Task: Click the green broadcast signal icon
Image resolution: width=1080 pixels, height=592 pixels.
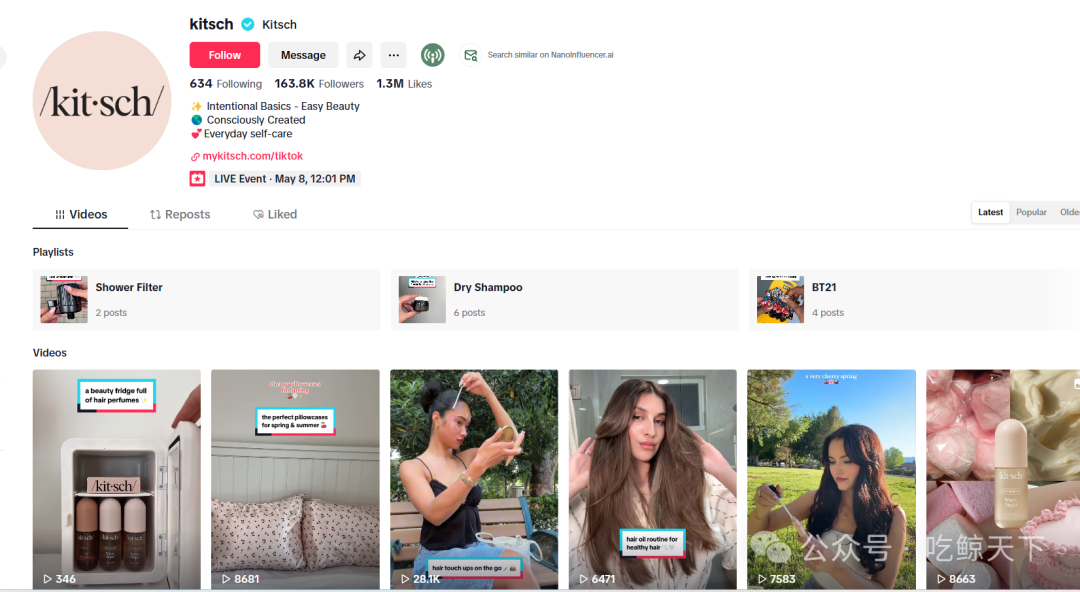Action: click(x=433, y=55)
